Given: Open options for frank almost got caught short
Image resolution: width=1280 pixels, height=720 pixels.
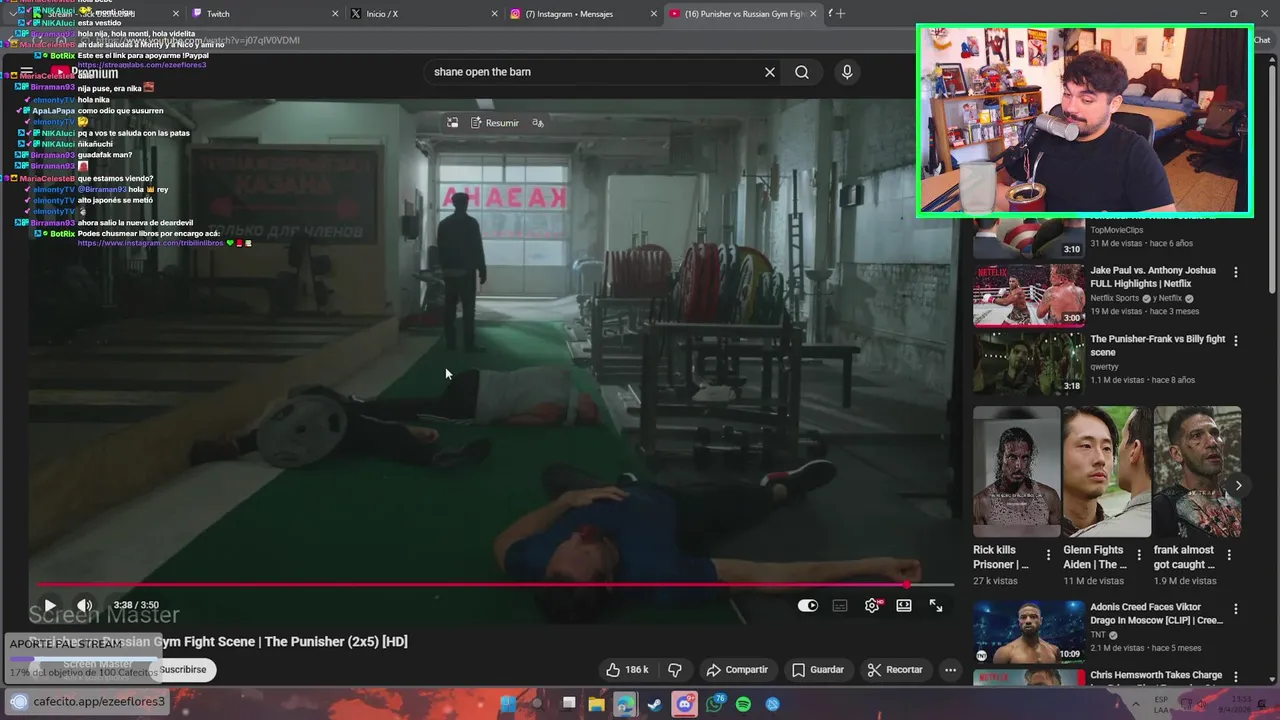Looking at the screenshot, I should pos(1229,555).
